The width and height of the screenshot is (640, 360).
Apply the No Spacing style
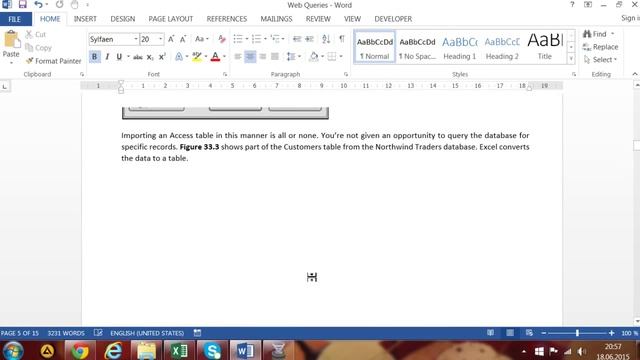pyautogui.click(x=417, y=47)
